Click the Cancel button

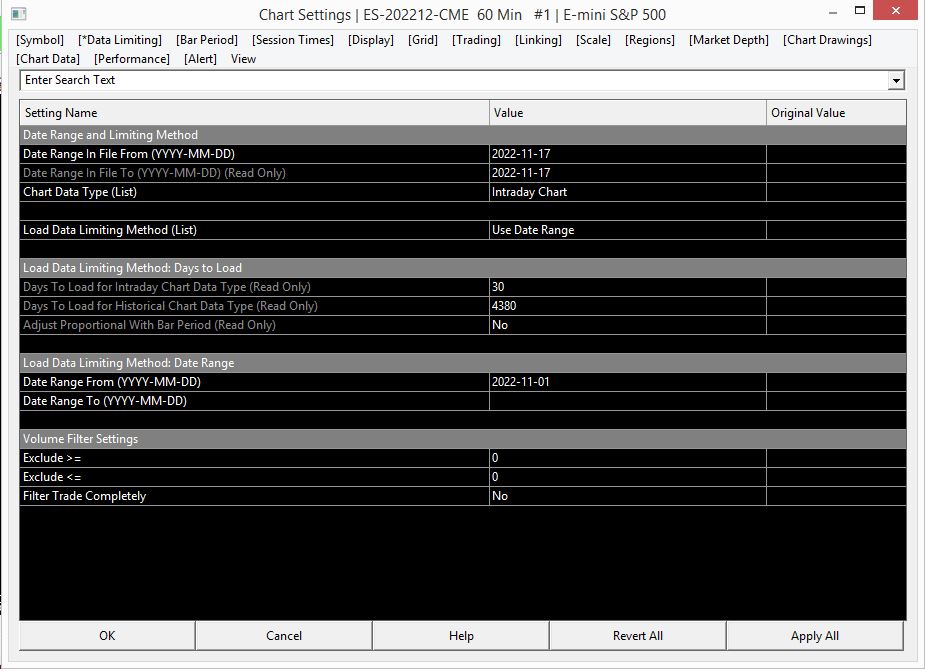click(284, 636)
